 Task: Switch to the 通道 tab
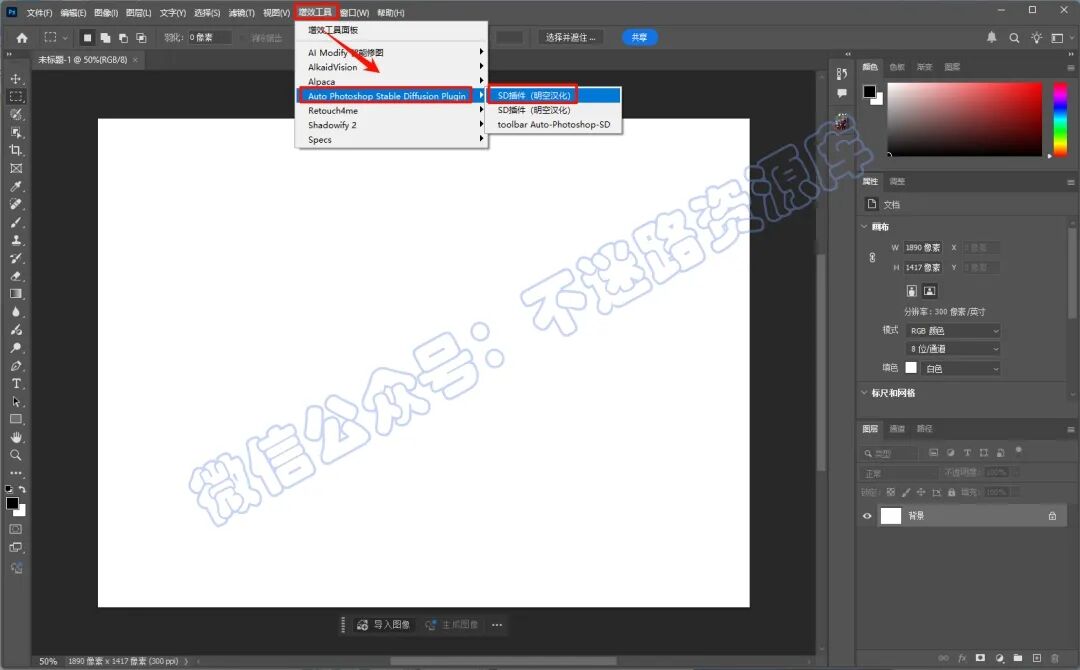(x=897, y=428)
